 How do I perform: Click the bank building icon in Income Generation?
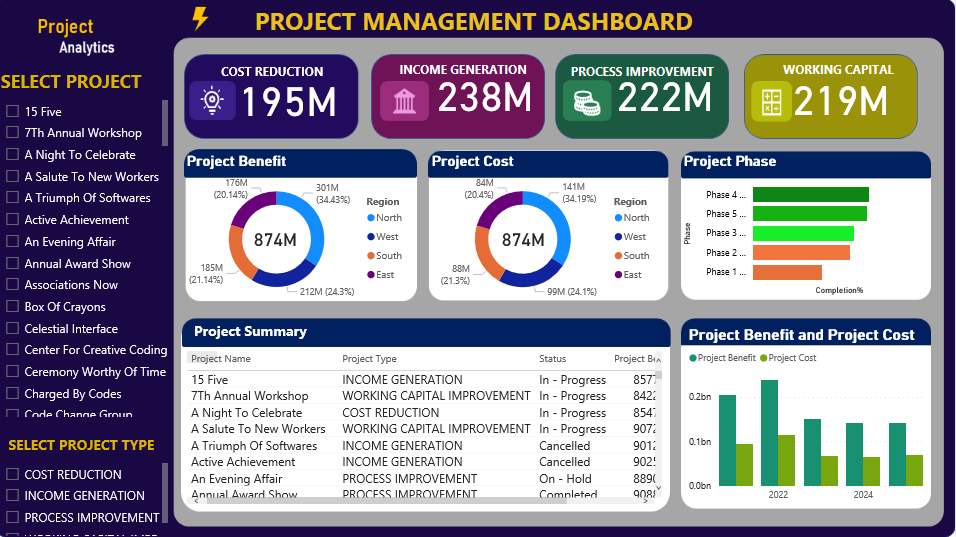[x=404, y=100]
